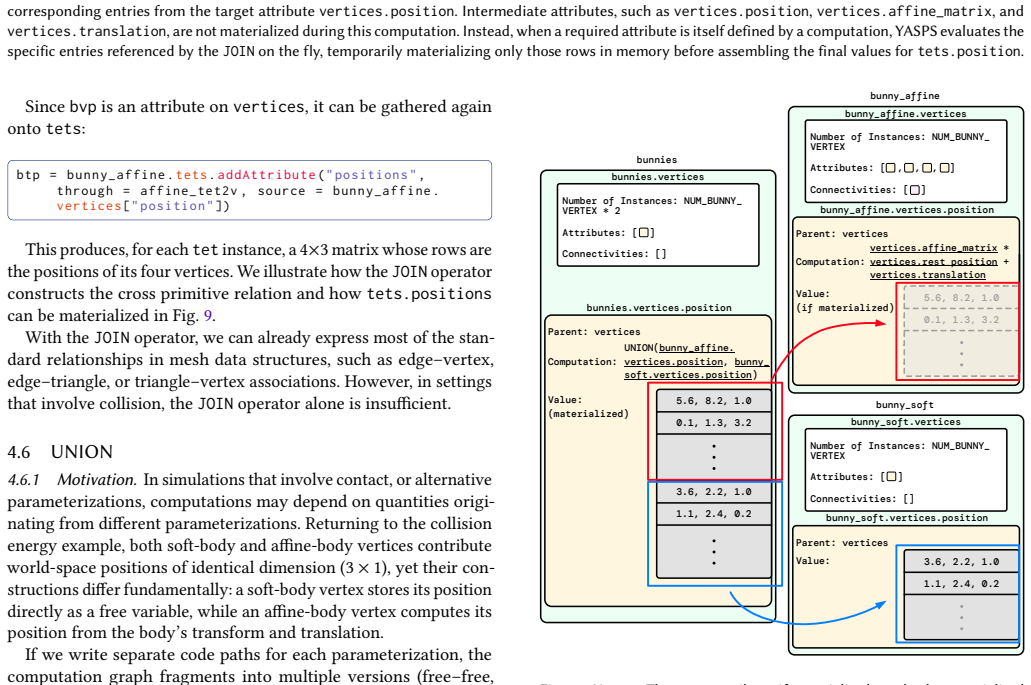Click the "1.1, 2.4, 0.2" row in bunnies

click(713, 514)
